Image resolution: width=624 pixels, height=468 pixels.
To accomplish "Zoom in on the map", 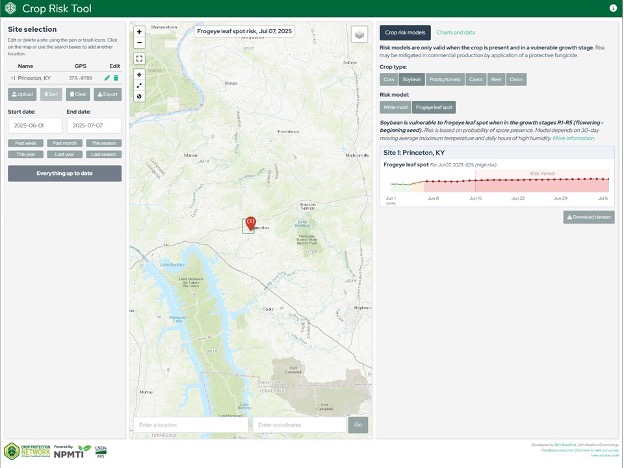I will point(139,32).
